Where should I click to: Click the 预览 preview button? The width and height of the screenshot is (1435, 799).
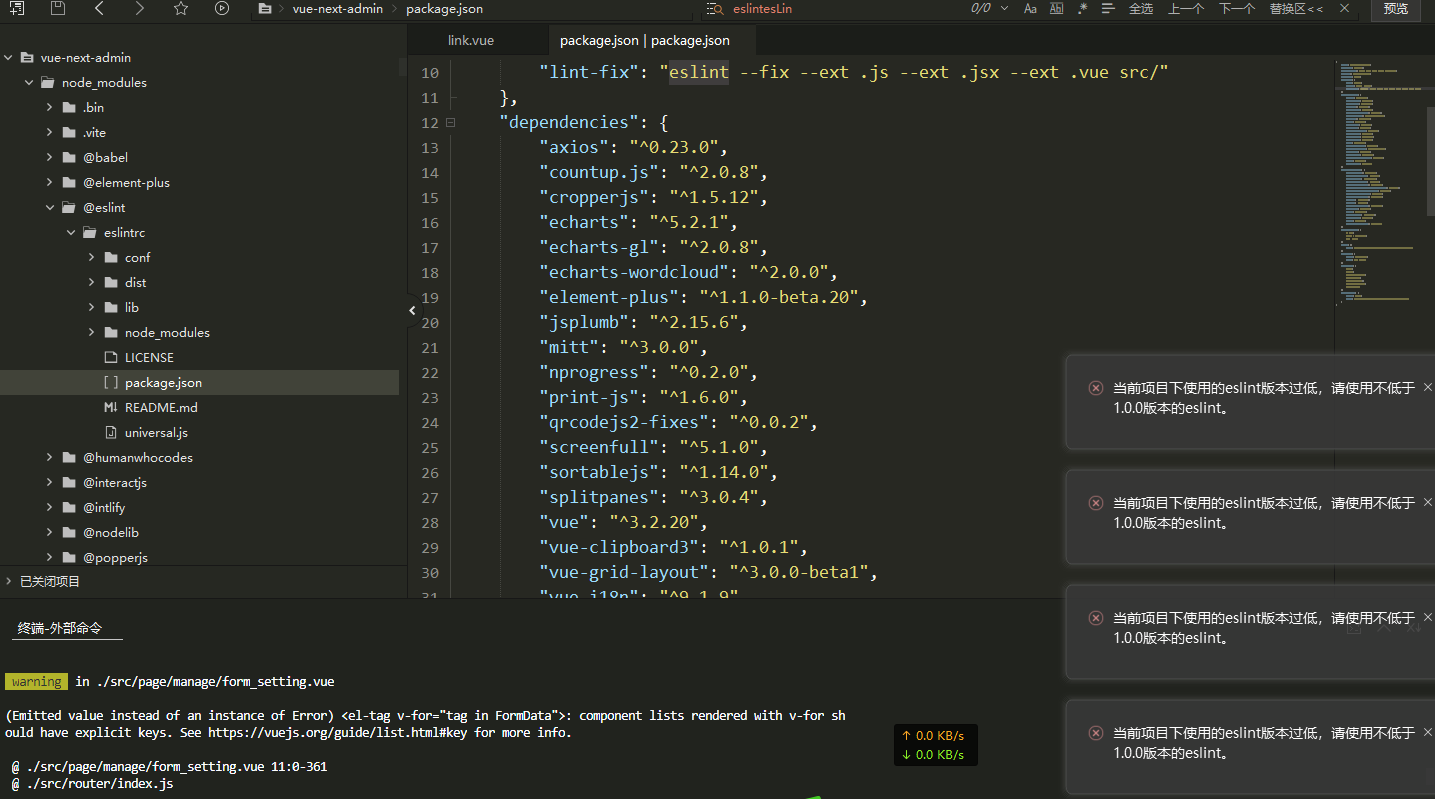(x=1396, y=8)
